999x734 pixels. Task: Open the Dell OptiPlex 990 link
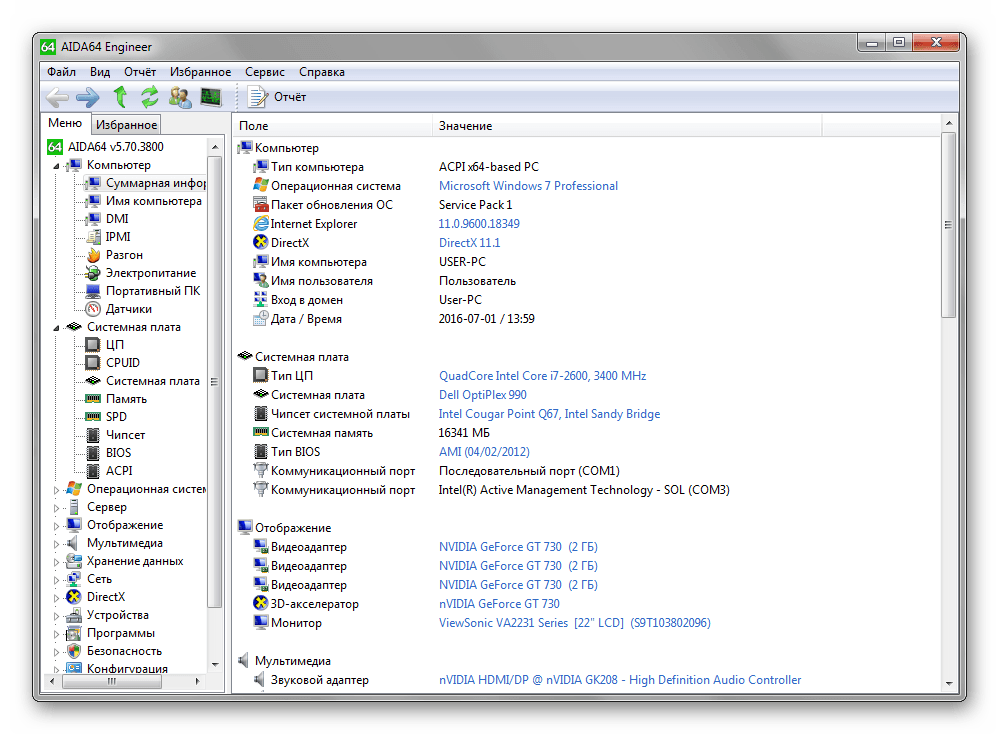[x=483, y=395]
